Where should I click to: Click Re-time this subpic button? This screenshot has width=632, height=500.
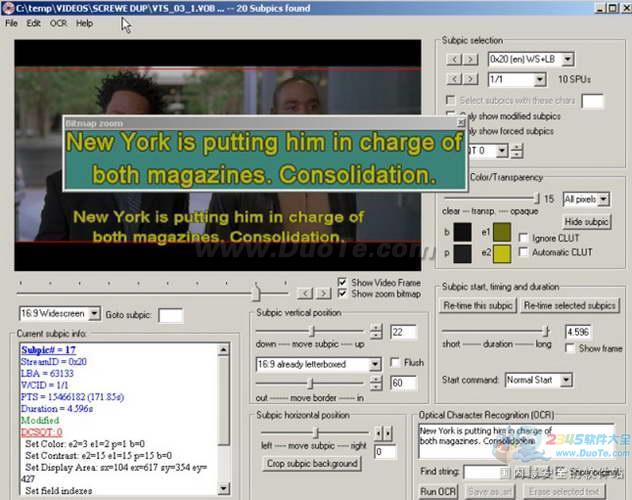(x=478, y=305)
